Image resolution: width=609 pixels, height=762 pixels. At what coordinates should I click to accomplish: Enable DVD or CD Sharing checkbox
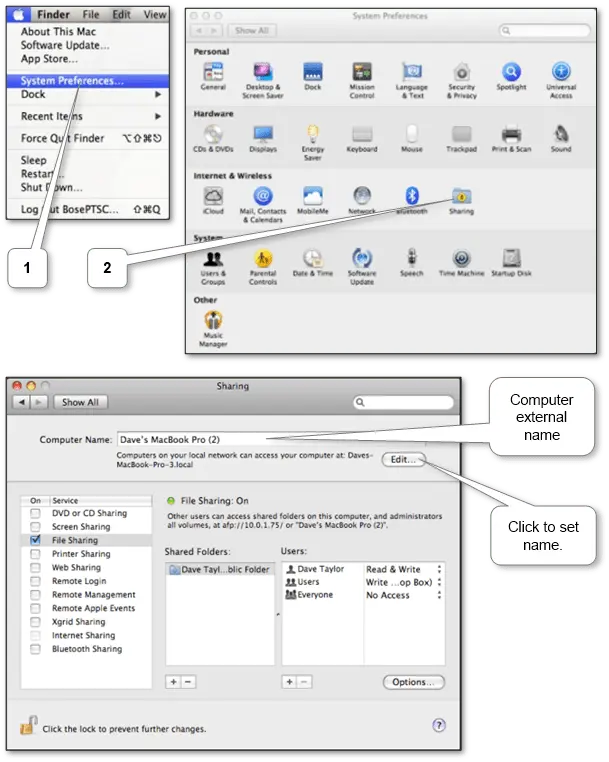pos(35,513)
